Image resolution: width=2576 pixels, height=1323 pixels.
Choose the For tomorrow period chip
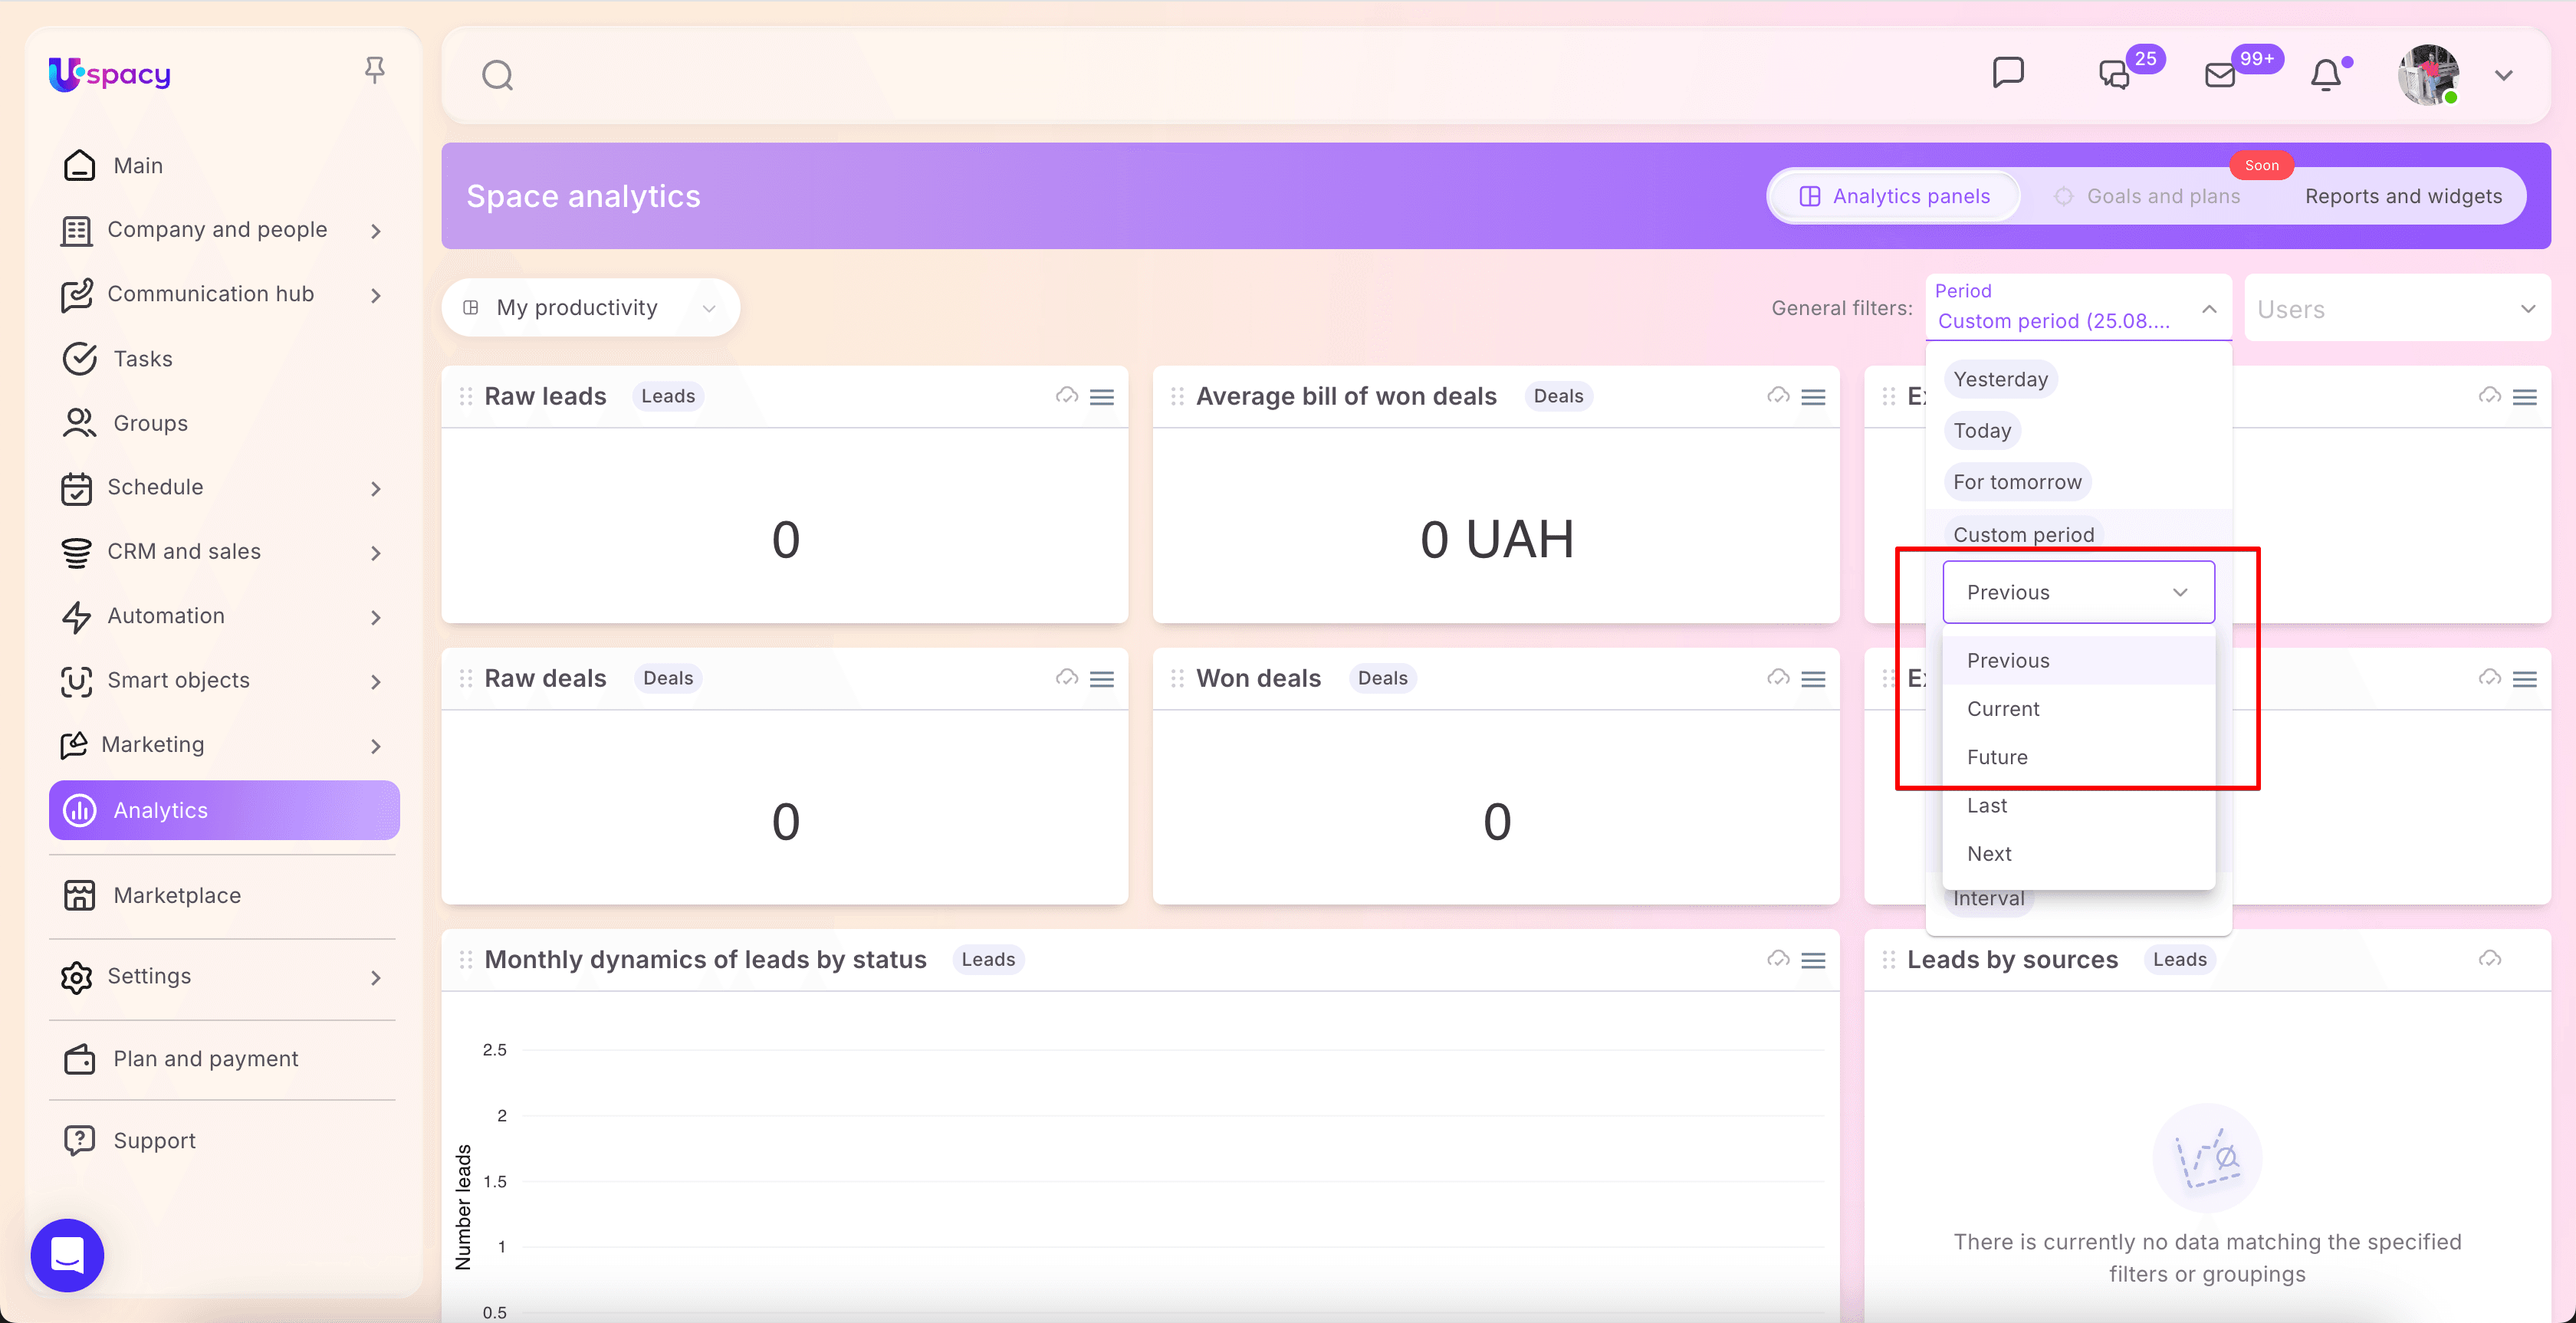point(2017,482)
